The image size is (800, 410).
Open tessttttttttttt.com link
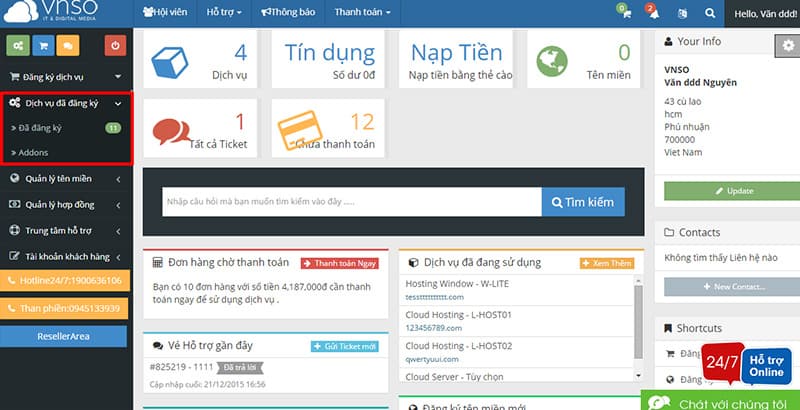click(x=435, y=297)
